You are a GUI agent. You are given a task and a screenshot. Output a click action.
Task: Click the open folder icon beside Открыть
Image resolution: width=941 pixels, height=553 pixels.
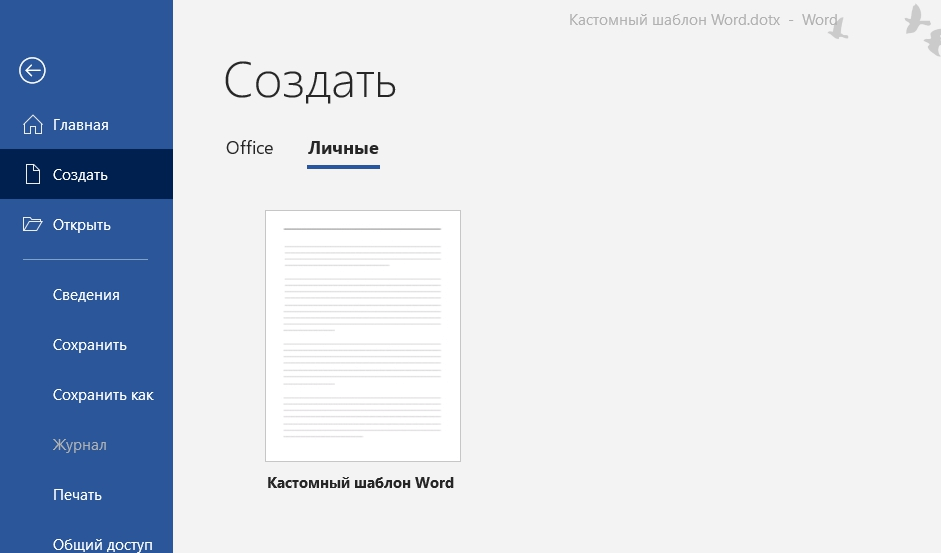32,225
